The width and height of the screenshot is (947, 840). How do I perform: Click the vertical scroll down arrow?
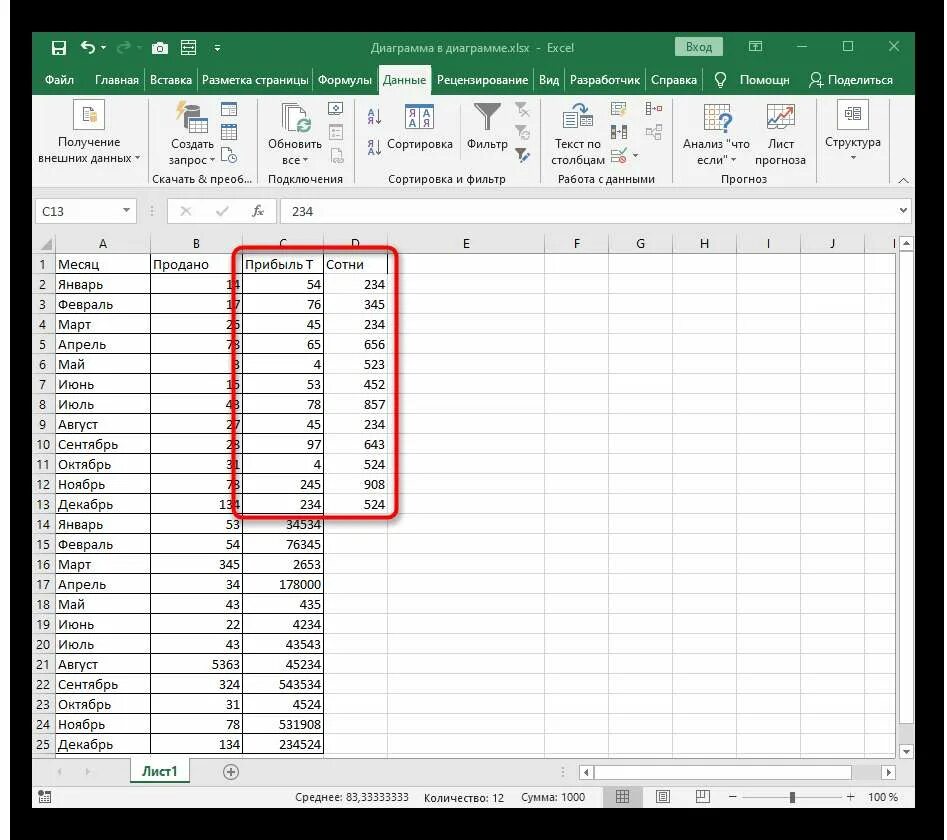coord(906,751)
